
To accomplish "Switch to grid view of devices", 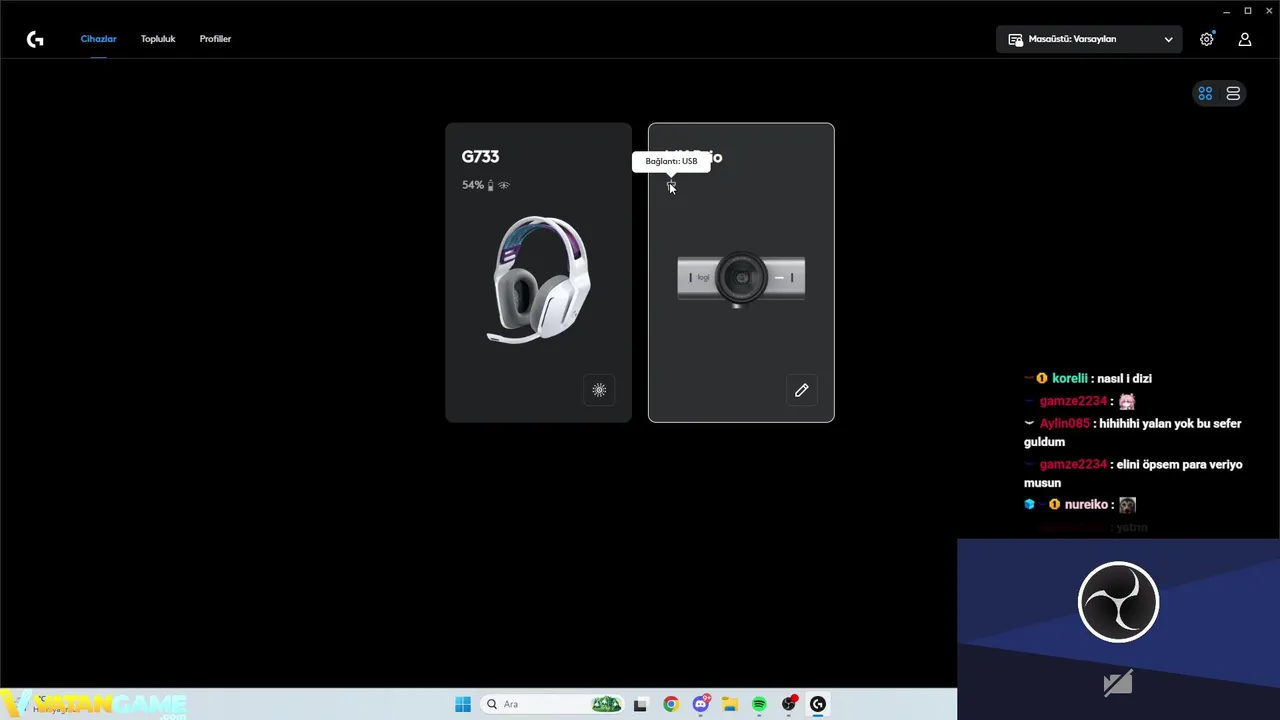I will point(1205,93).
